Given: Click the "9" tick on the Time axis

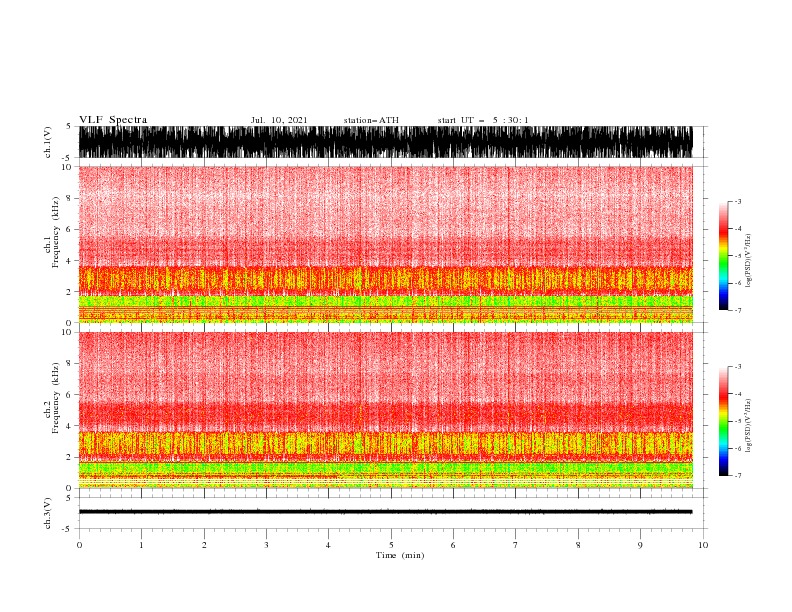Looking at the screenshot, I should pos(640,545).
